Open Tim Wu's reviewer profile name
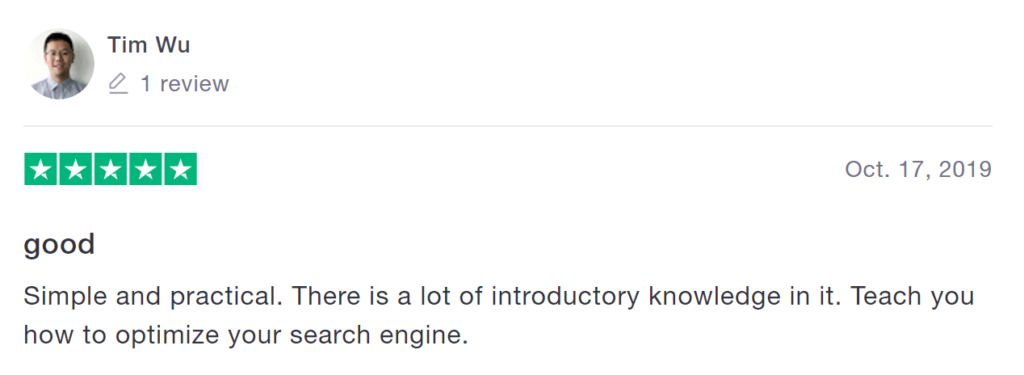 (x=149, y=45)
